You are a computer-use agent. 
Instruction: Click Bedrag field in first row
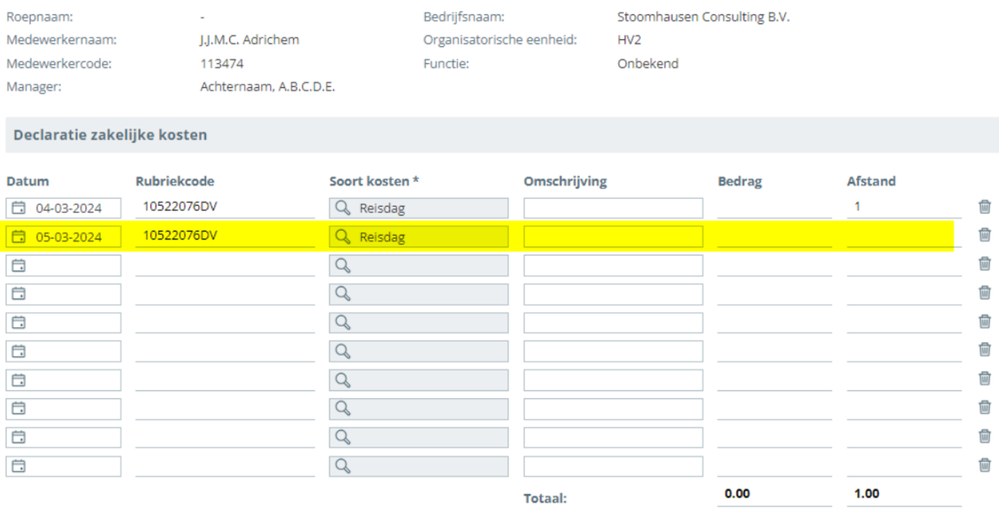coord(774,208)
